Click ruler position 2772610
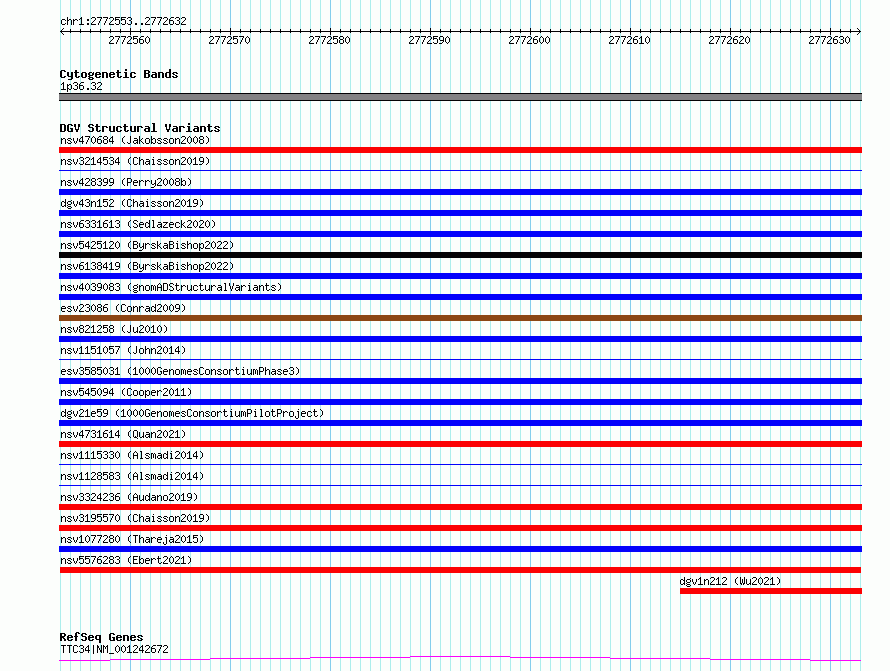The height and width of the screenshot is (671, 890). [x=629, y=40]
